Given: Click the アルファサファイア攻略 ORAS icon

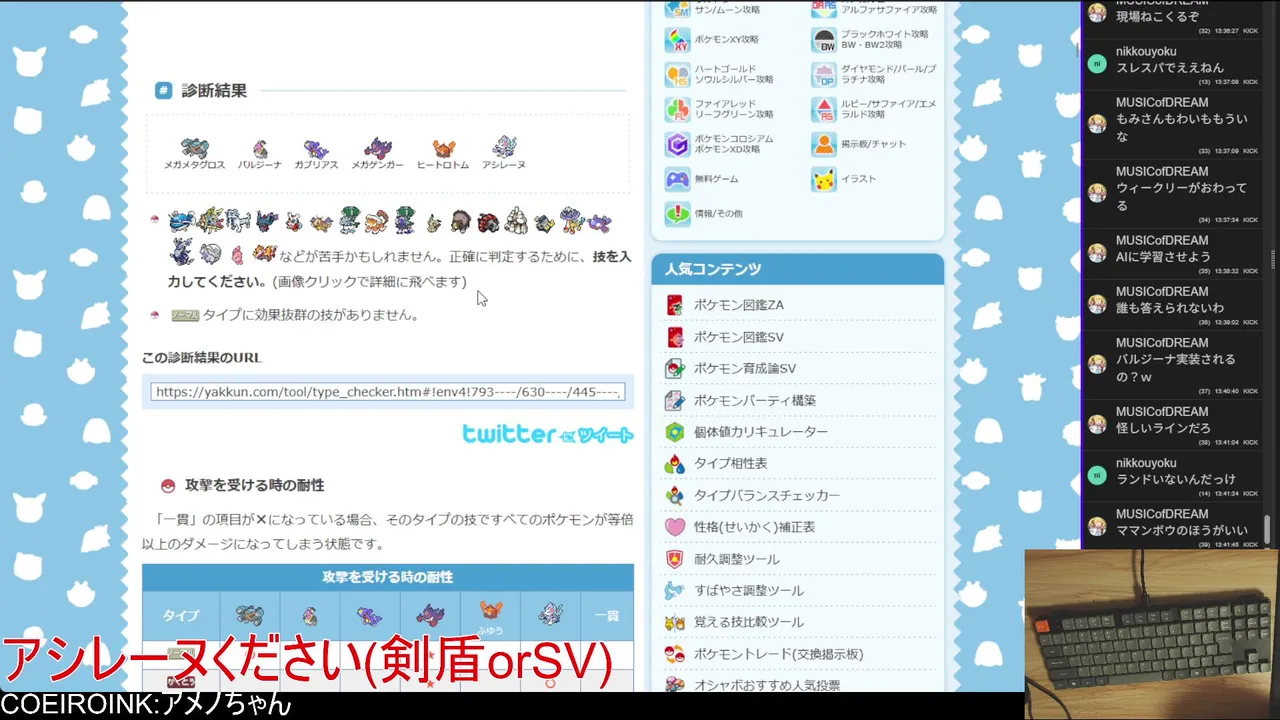Looking at the screenshot, I should [824, 9].
